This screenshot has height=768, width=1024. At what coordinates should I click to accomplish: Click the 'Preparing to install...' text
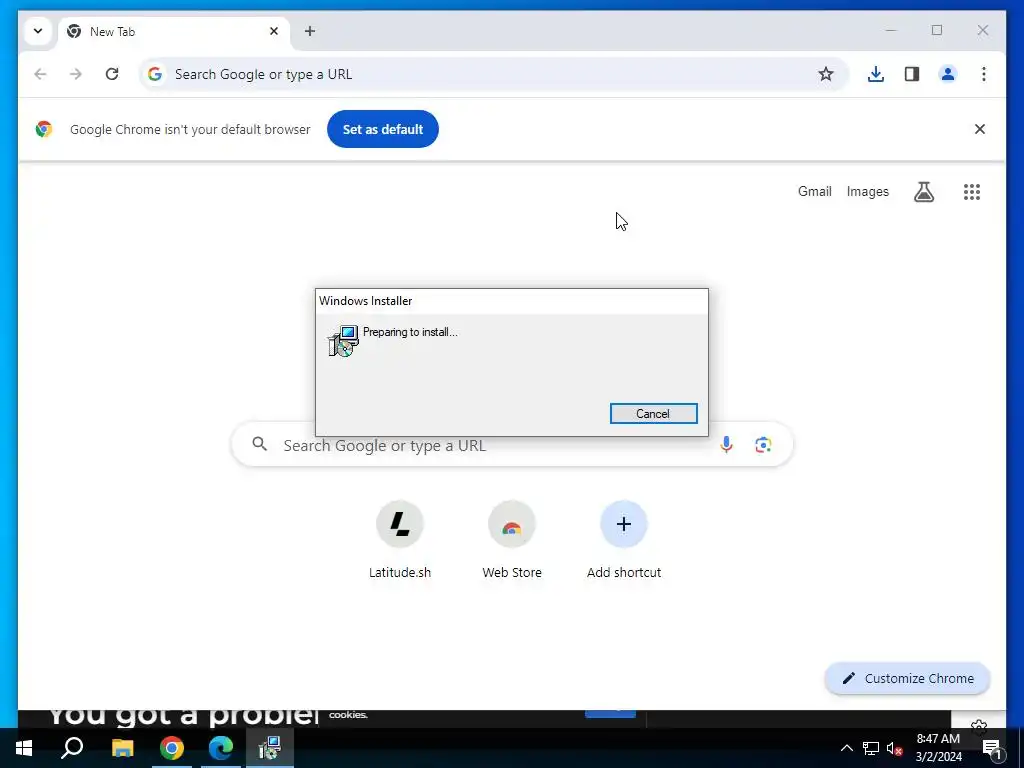[410, 332]
